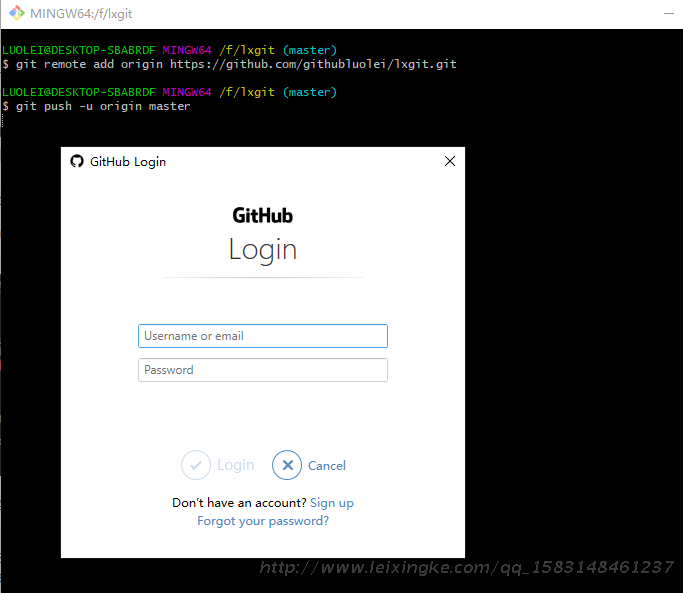Click the Login text button
Screen dimensions: 683x593
click(x=236, y=465)
